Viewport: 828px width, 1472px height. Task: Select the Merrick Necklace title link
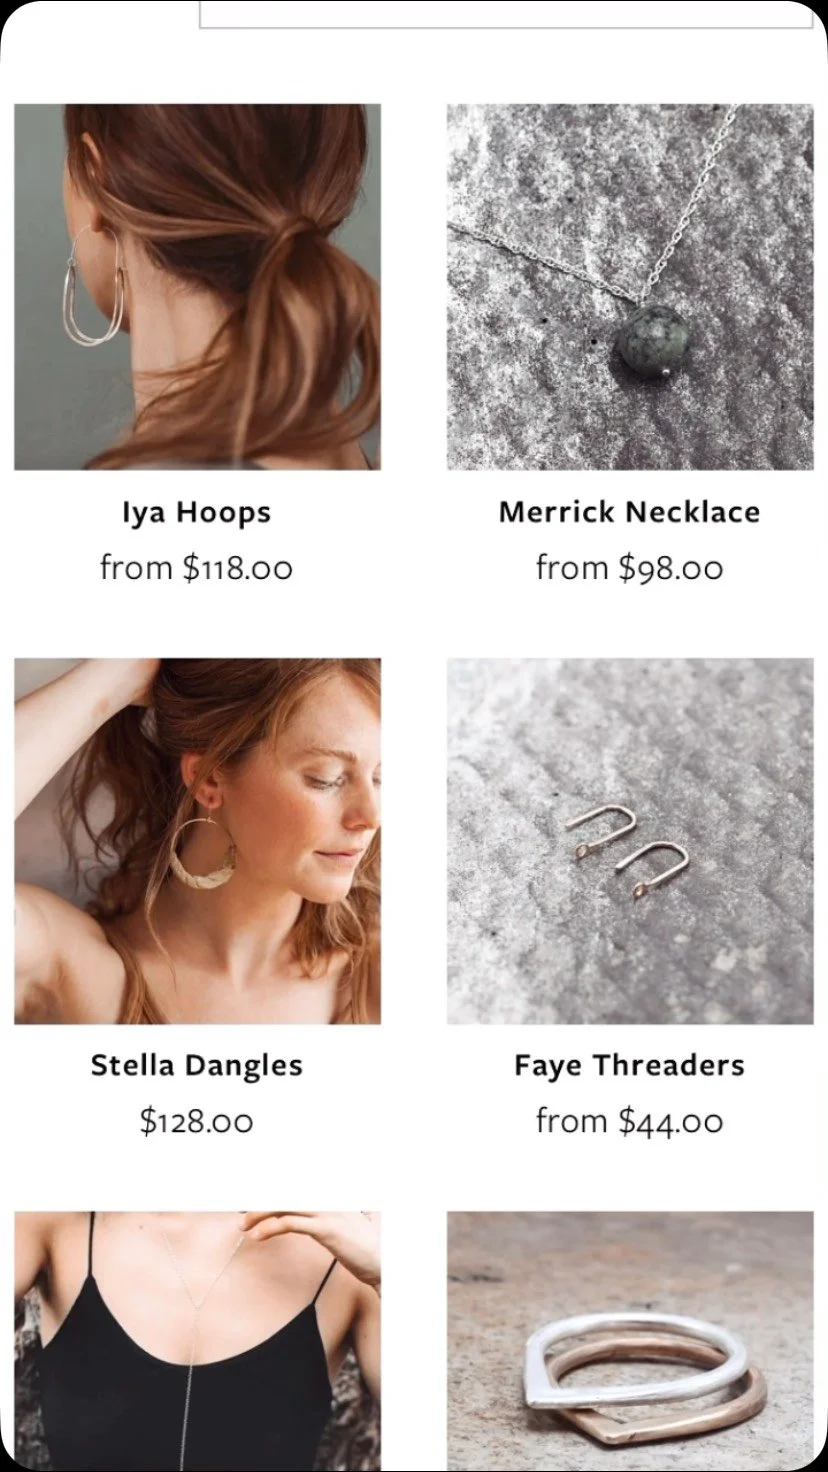630,512
